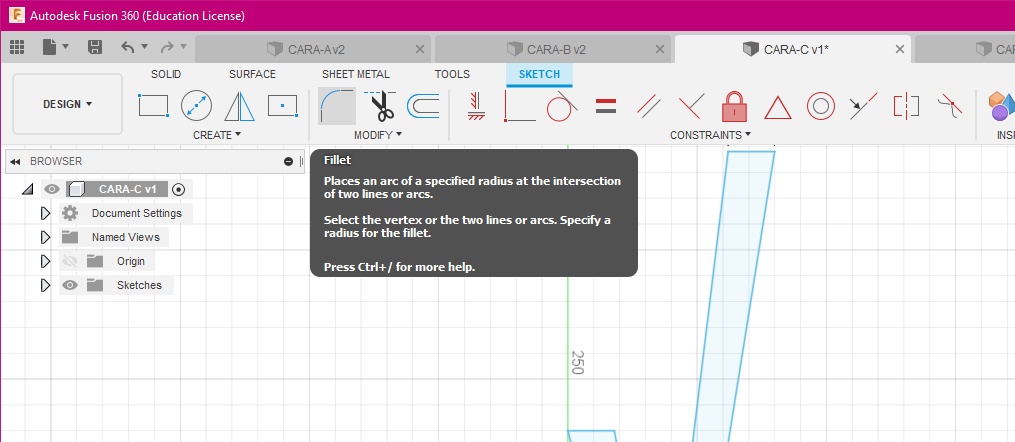Click the File document icon
Image resolution: width=1015 pixels, height=442 pixels.
coord(50,47)
